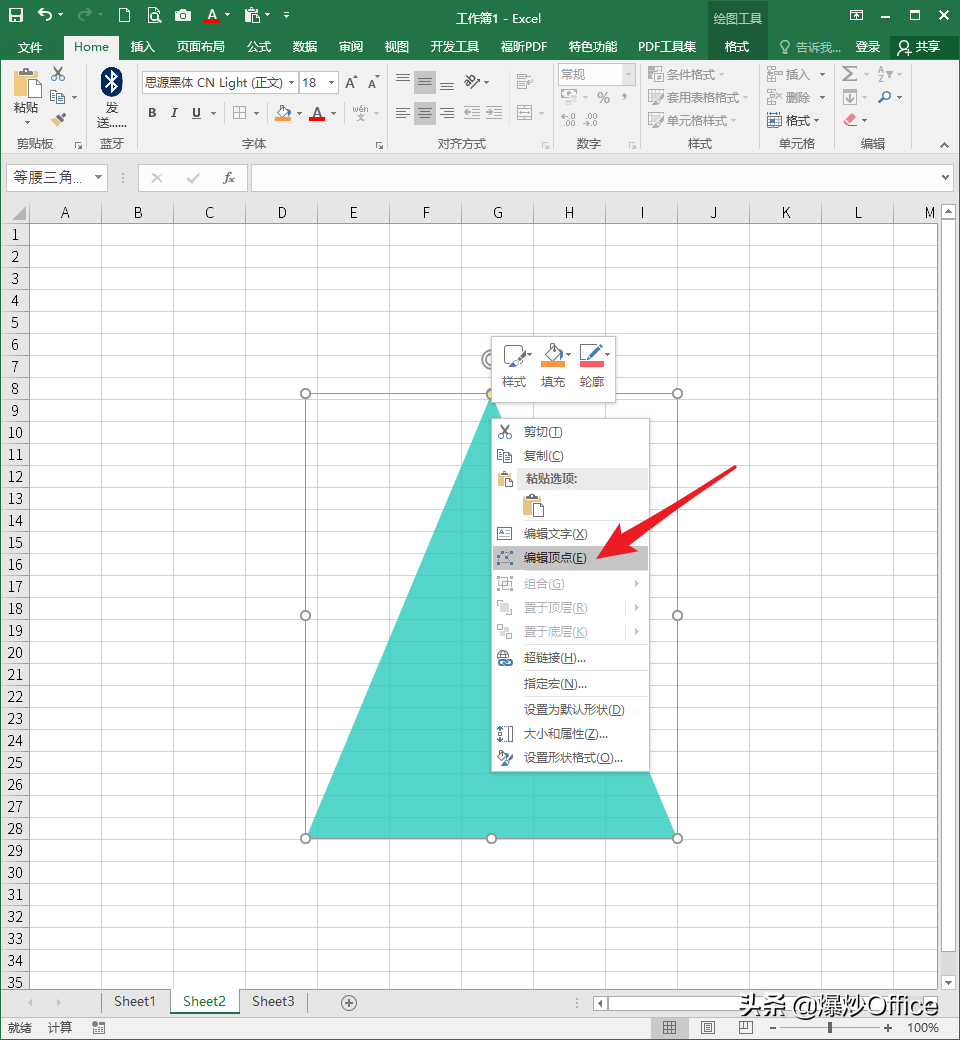
Task: Click the zoom slider handle
Action: coord(829,1027)
